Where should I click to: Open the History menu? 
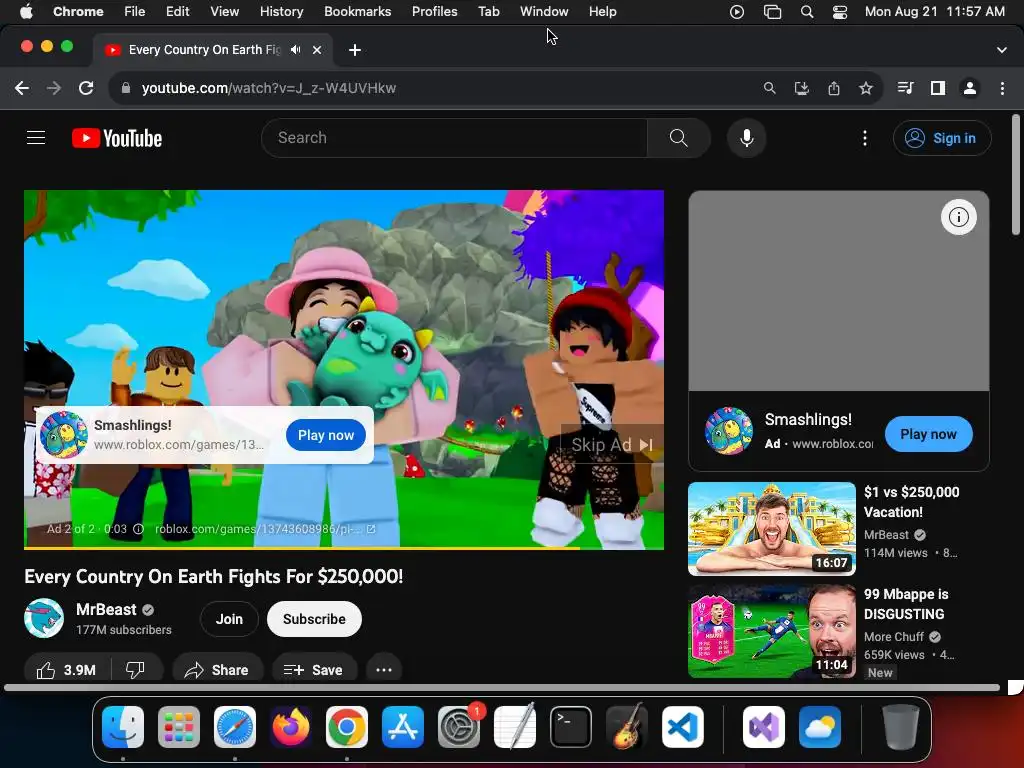(281, 12)
